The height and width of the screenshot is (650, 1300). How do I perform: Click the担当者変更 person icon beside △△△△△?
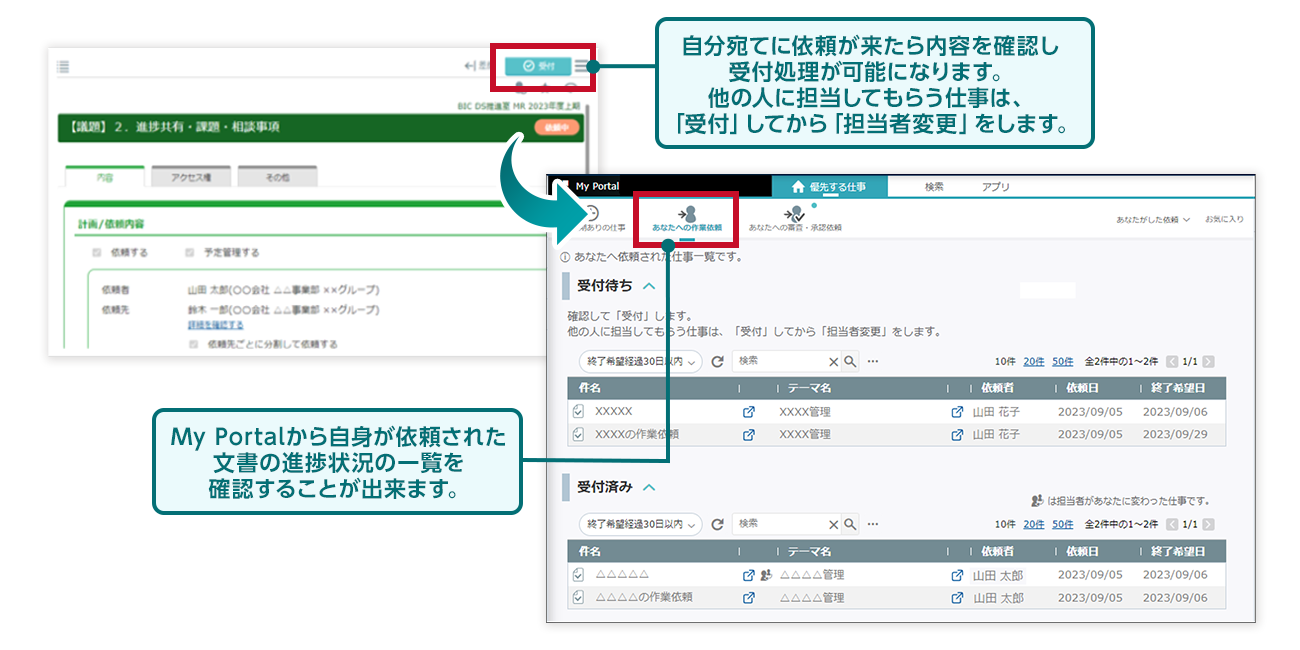765,575
